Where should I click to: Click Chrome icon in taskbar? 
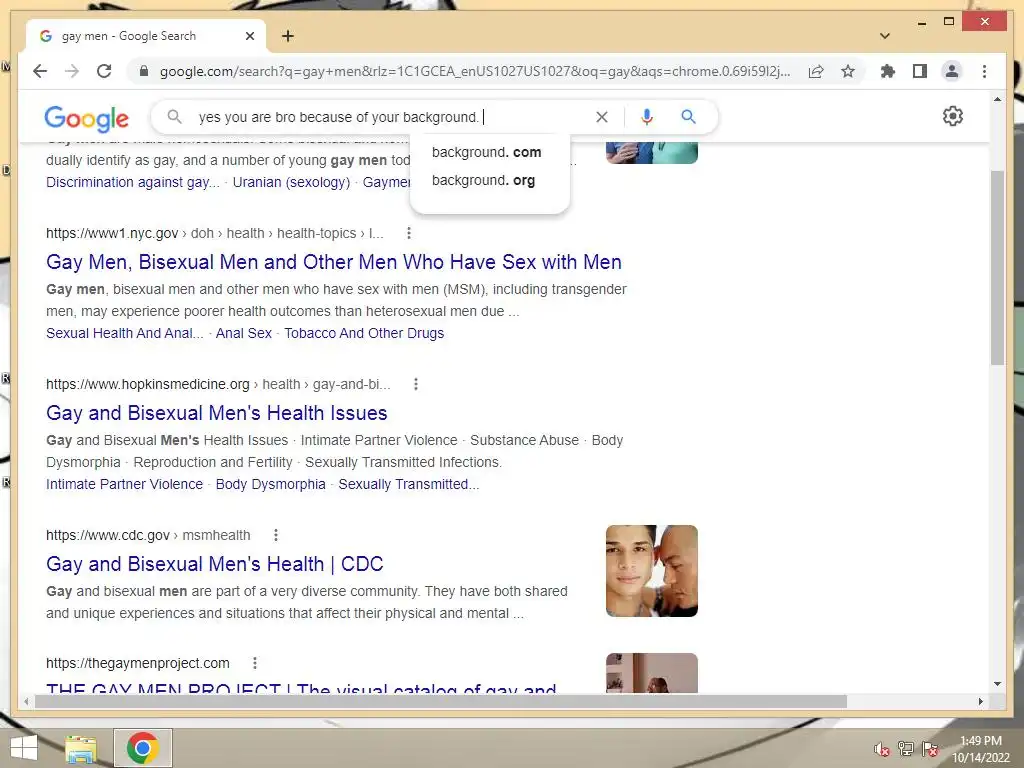(x=143, y=748)
